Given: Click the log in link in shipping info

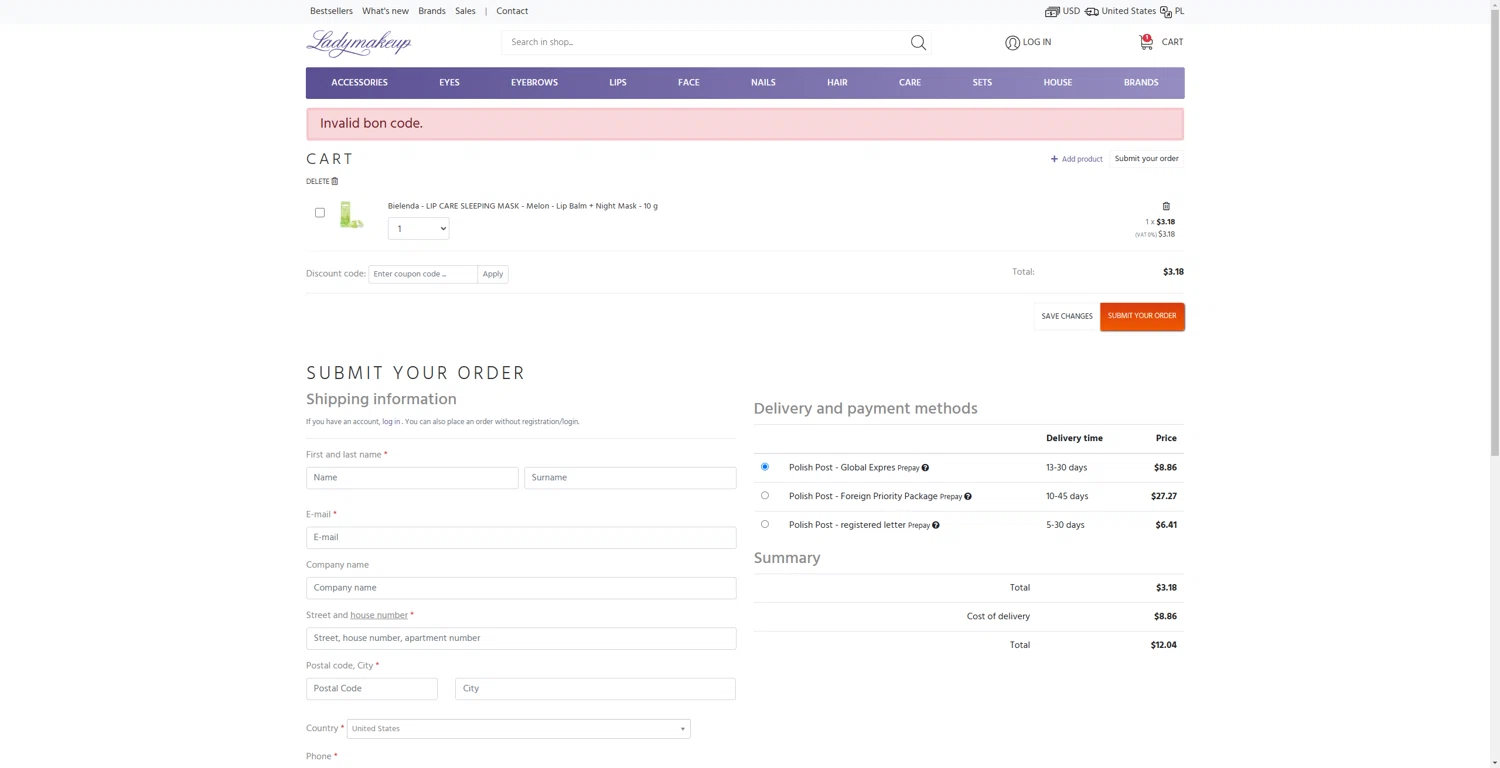Looking at the screenshot, I should [x=391, y=422].
